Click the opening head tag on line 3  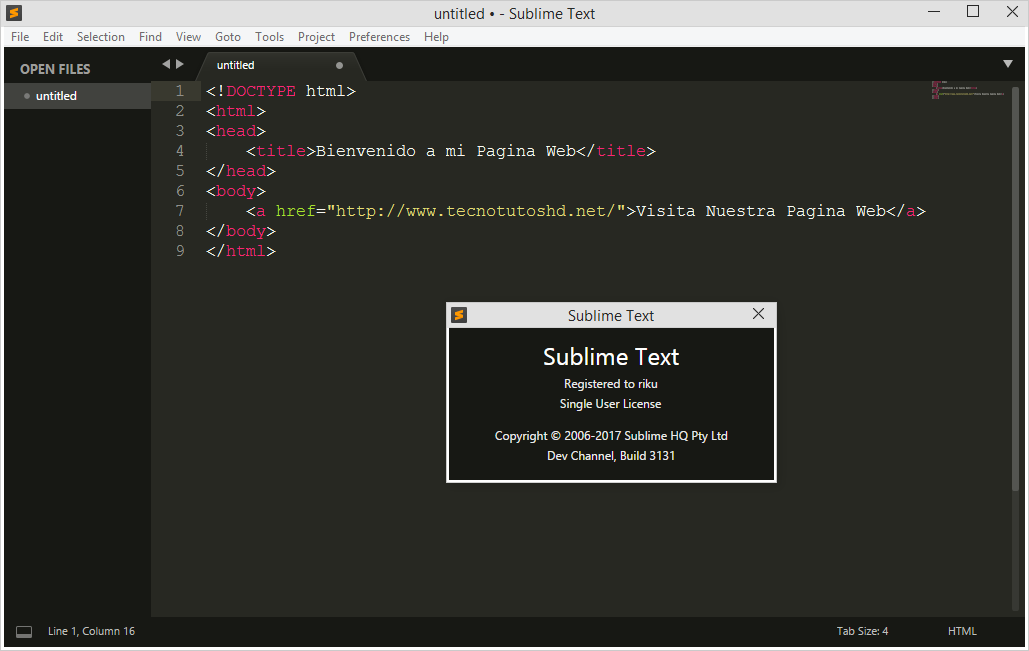click(x=236, y=131)
